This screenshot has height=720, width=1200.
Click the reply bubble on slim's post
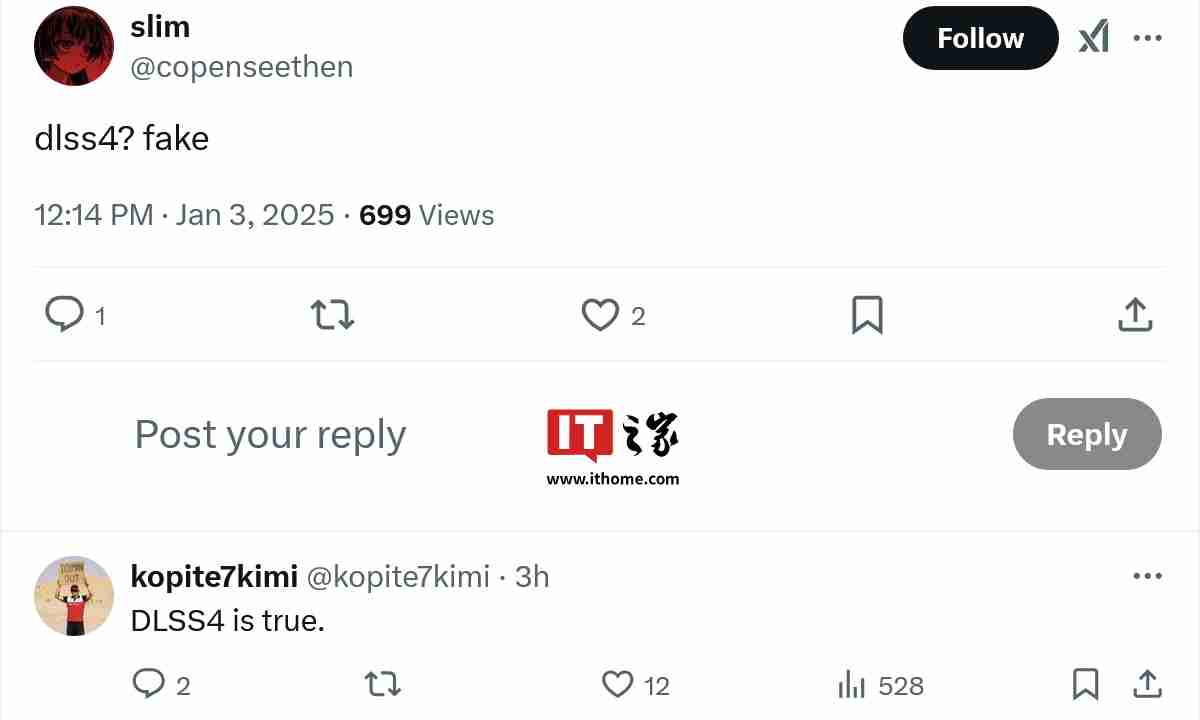65,315
